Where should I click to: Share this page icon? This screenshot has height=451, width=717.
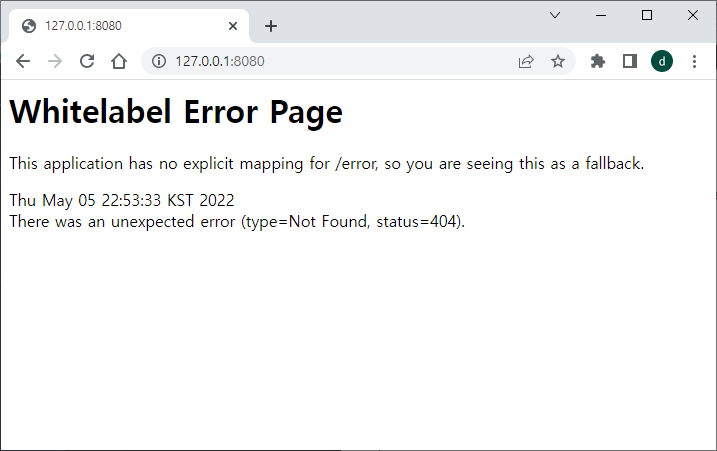coord(526,61)
